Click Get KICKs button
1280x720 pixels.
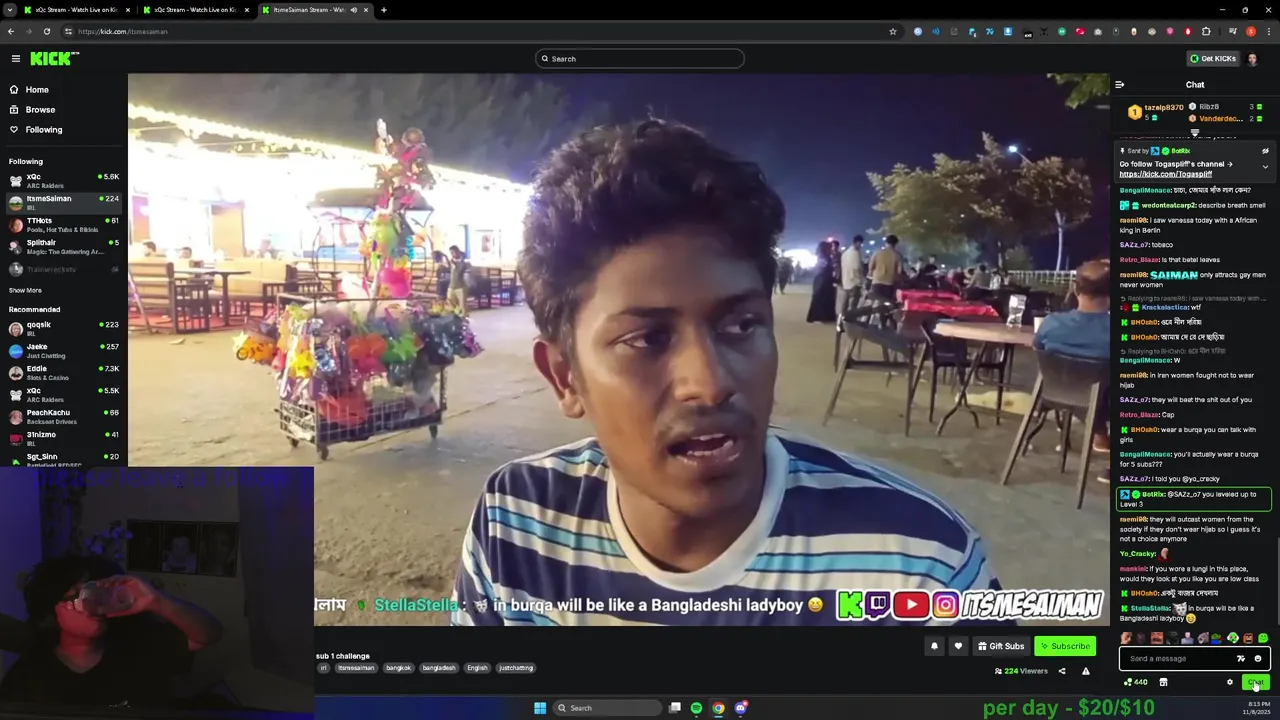(1213, 59)
